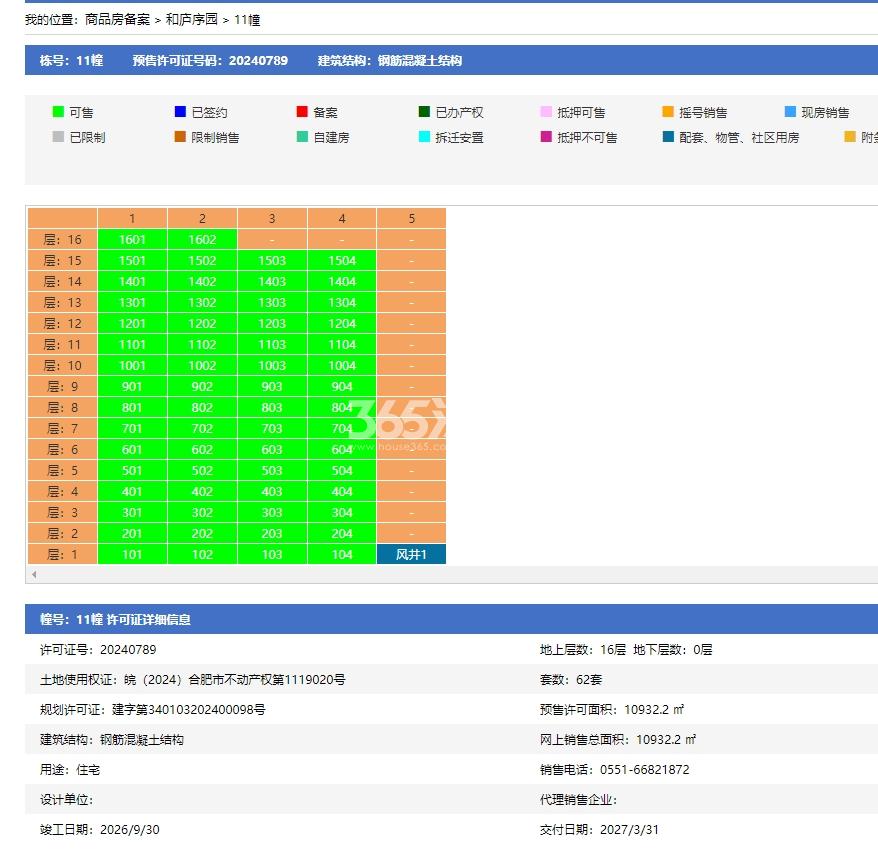Click the 地上层数: 16层 text
Screen dimensions: 878x850
pos(583,650)
